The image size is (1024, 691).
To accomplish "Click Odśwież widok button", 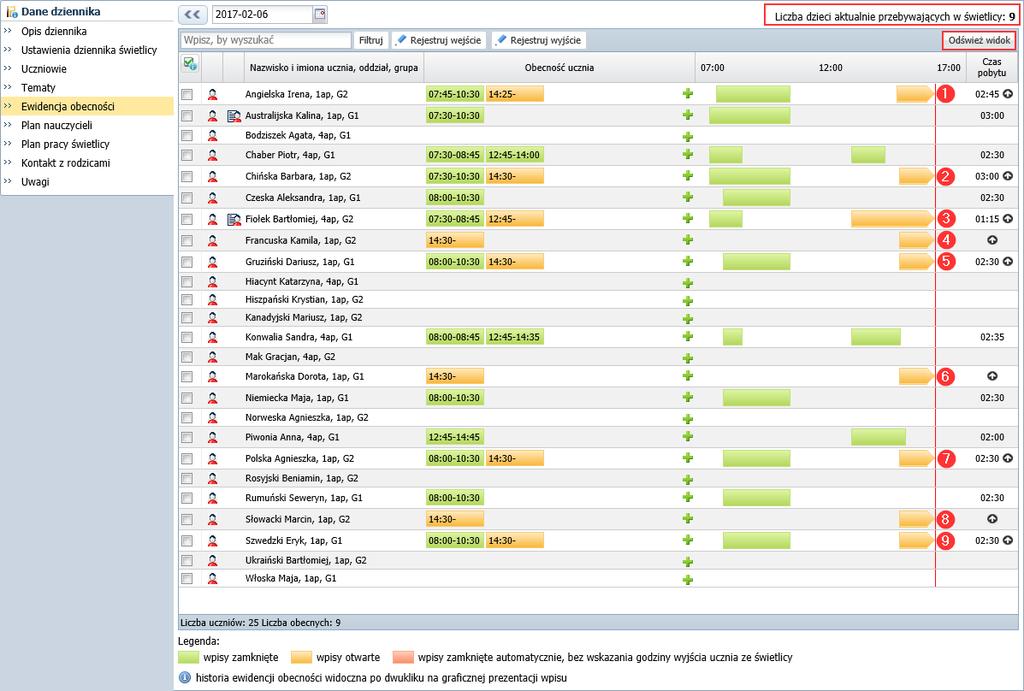I will pyautogui.click(x=979, y=40).
